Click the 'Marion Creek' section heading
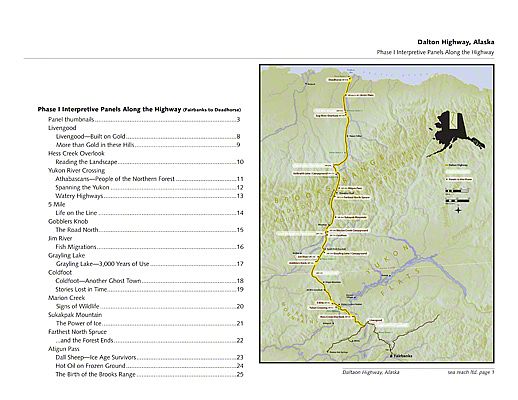518x400 pixels. (x=67, y=298)
